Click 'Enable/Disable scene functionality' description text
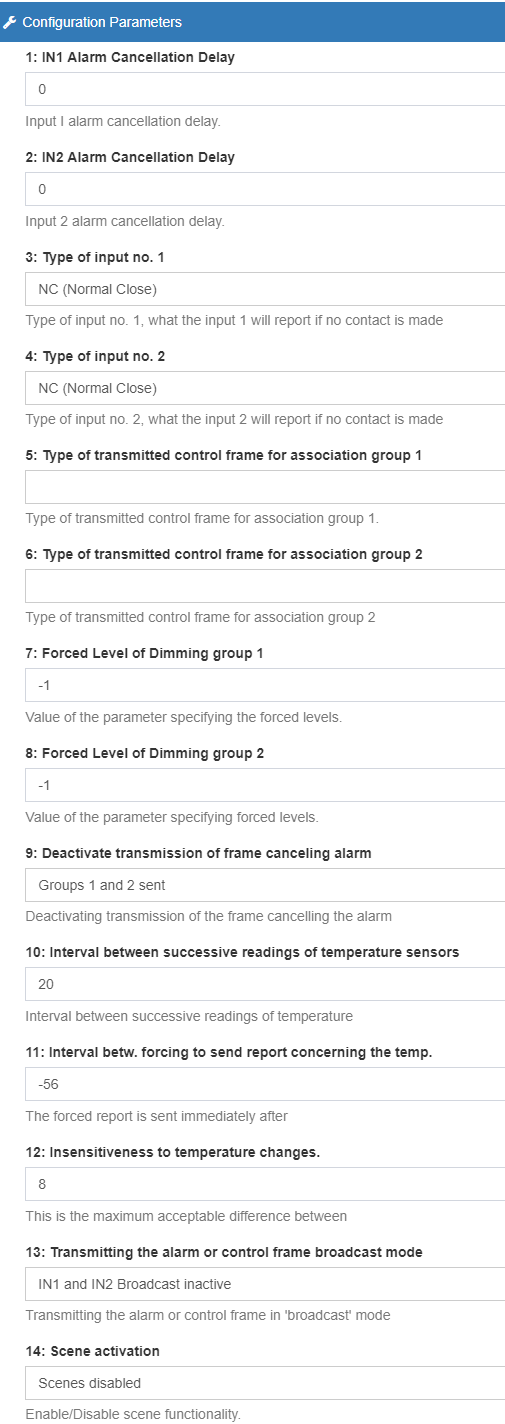The image size is (505, 1424). [x=133, y=1414]
